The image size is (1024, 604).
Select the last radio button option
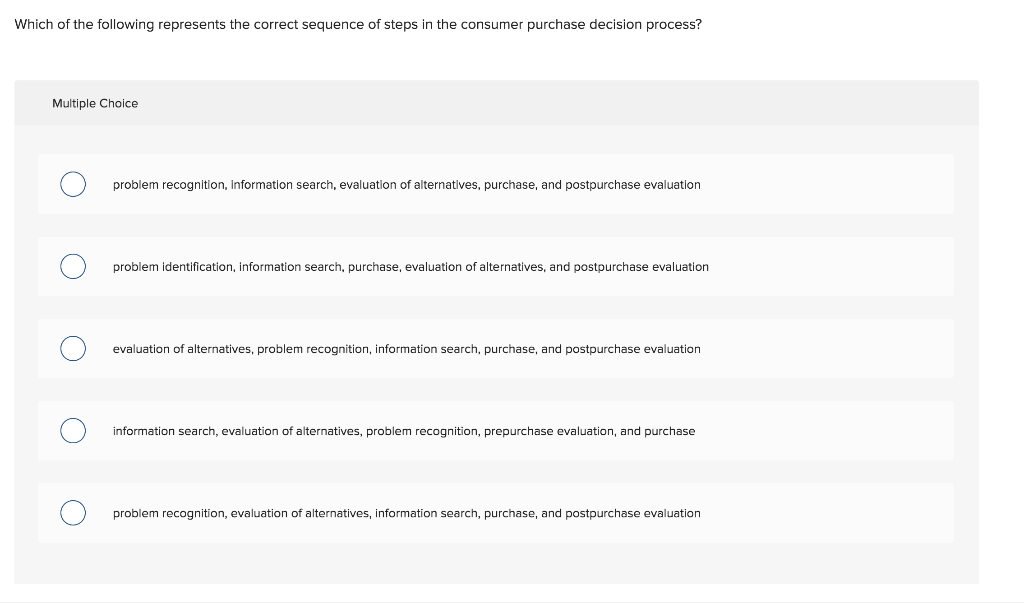(72, 512)
